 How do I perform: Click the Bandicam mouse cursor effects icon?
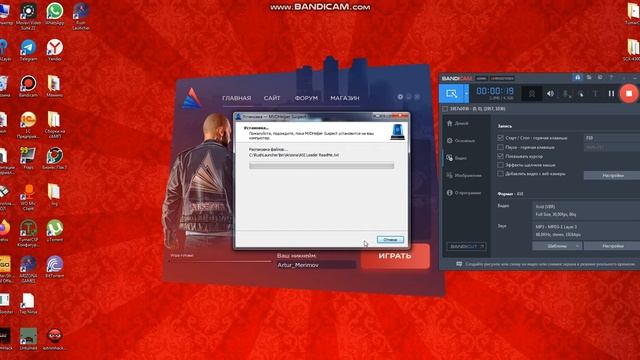click(581, 94)
